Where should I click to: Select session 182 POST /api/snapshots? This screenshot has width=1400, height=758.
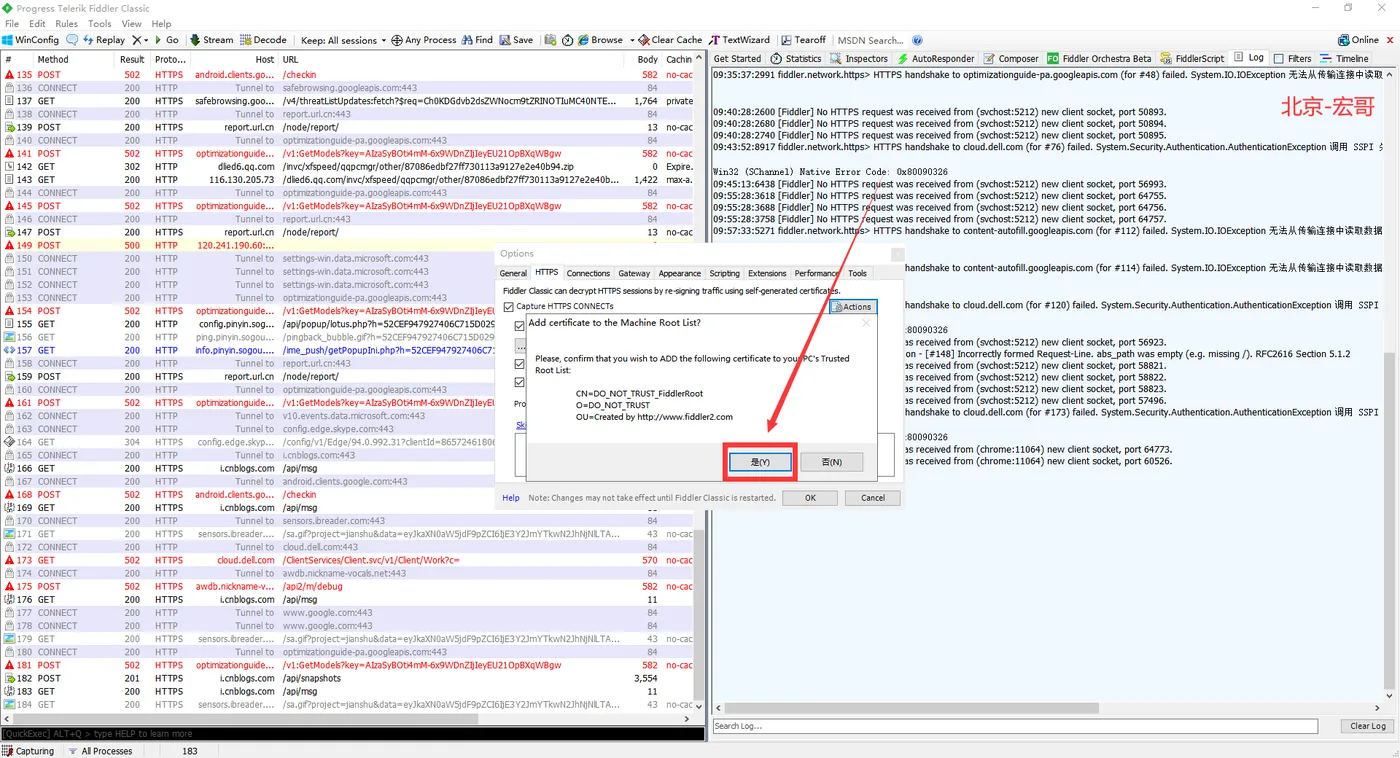pyautogui.click(x=348, y=678)
